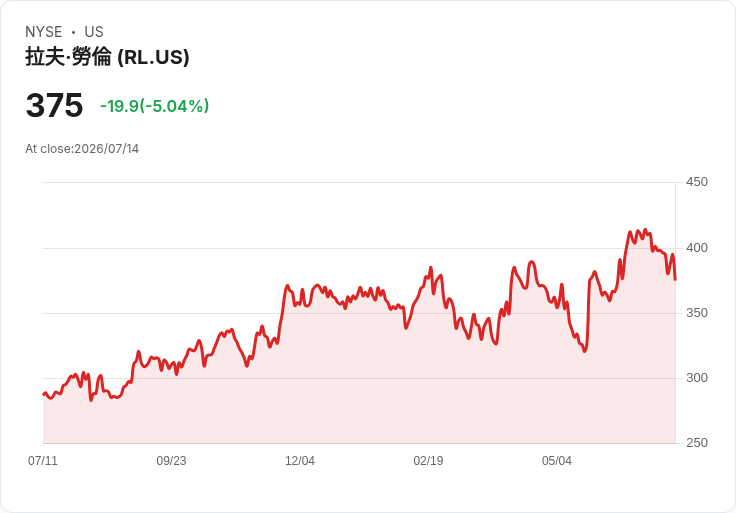Click the price change -19.9(-5.04%)
This screenshot has width=736, height=513.
[x=154, y=106]
